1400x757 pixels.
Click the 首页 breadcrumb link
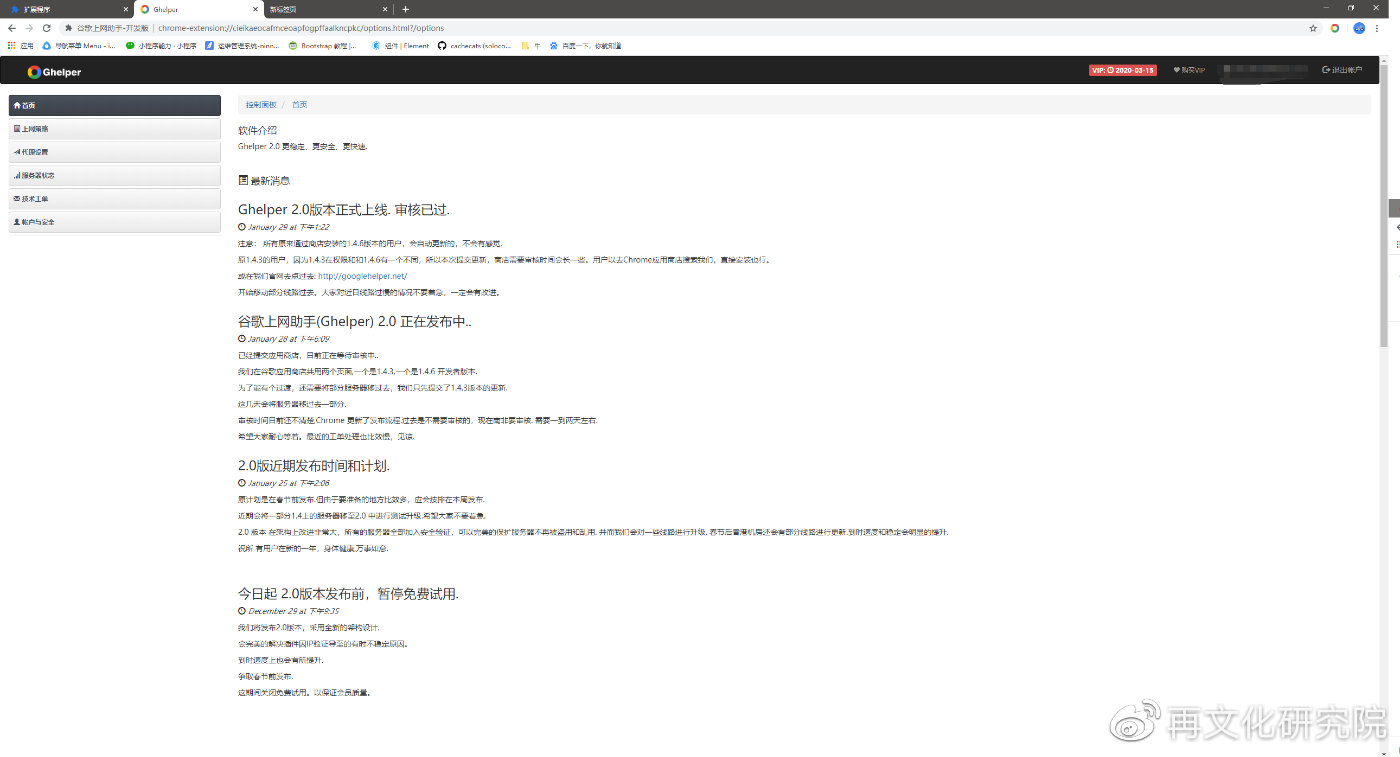tap(300, 104)
